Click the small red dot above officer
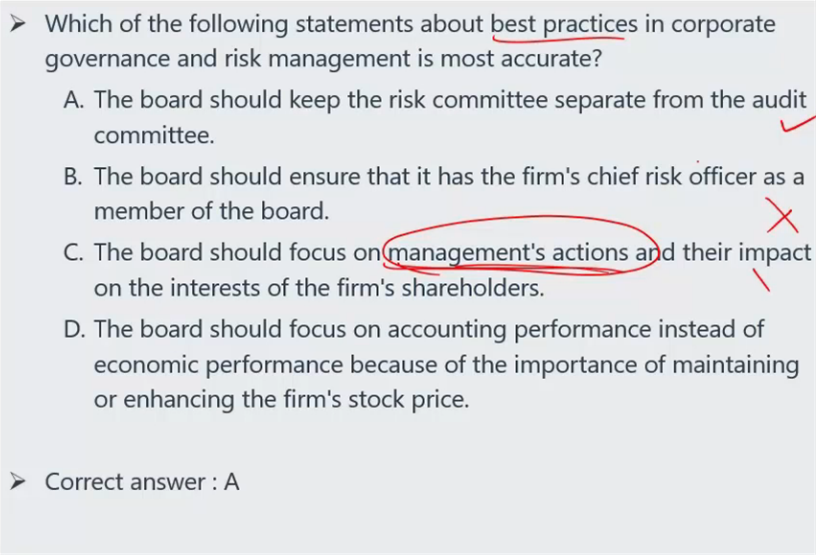Screen dimensions: 816x555 coord(697,162)
